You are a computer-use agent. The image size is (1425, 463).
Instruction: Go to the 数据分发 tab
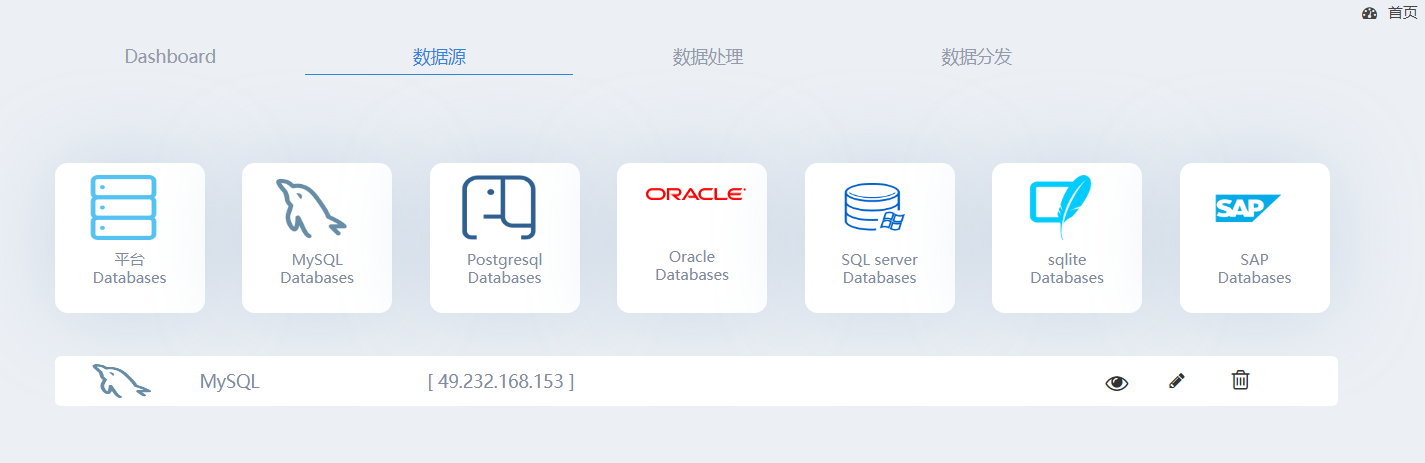tap(976, 57)
